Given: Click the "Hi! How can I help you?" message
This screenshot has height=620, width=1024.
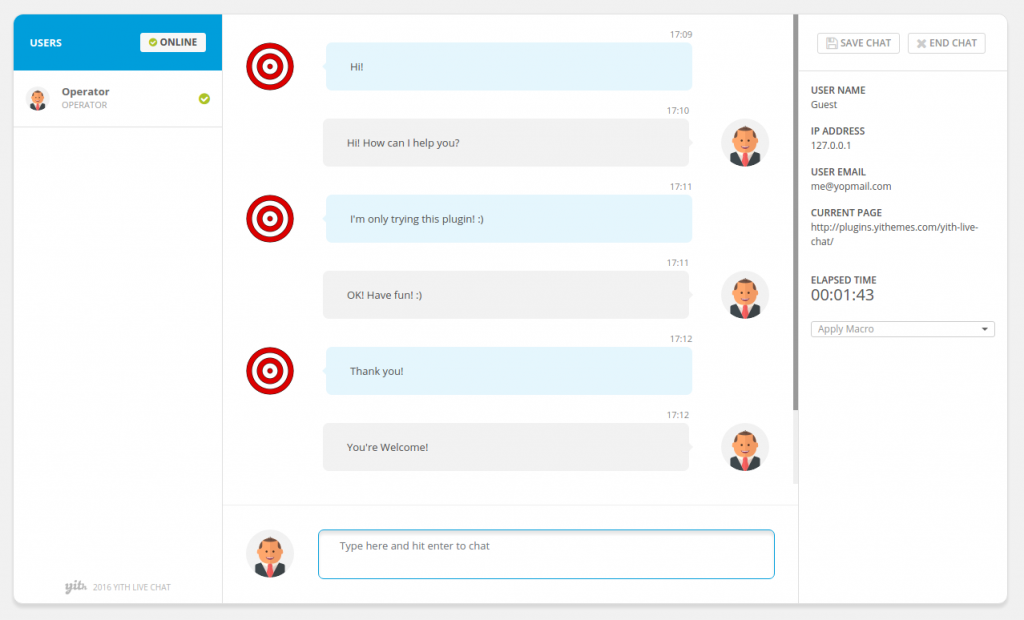Looking at the screenshot, I should (x=505, y=142).
